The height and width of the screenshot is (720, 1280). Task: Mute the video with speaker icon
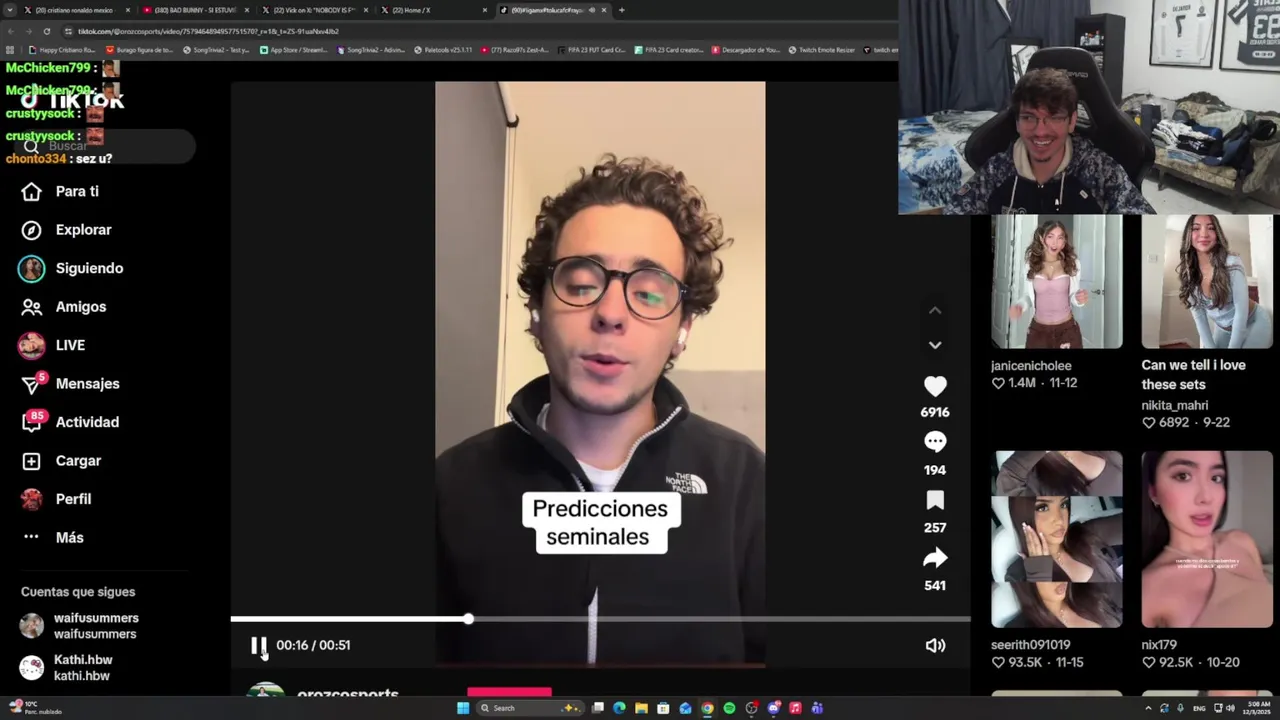(x=935, y=646)
